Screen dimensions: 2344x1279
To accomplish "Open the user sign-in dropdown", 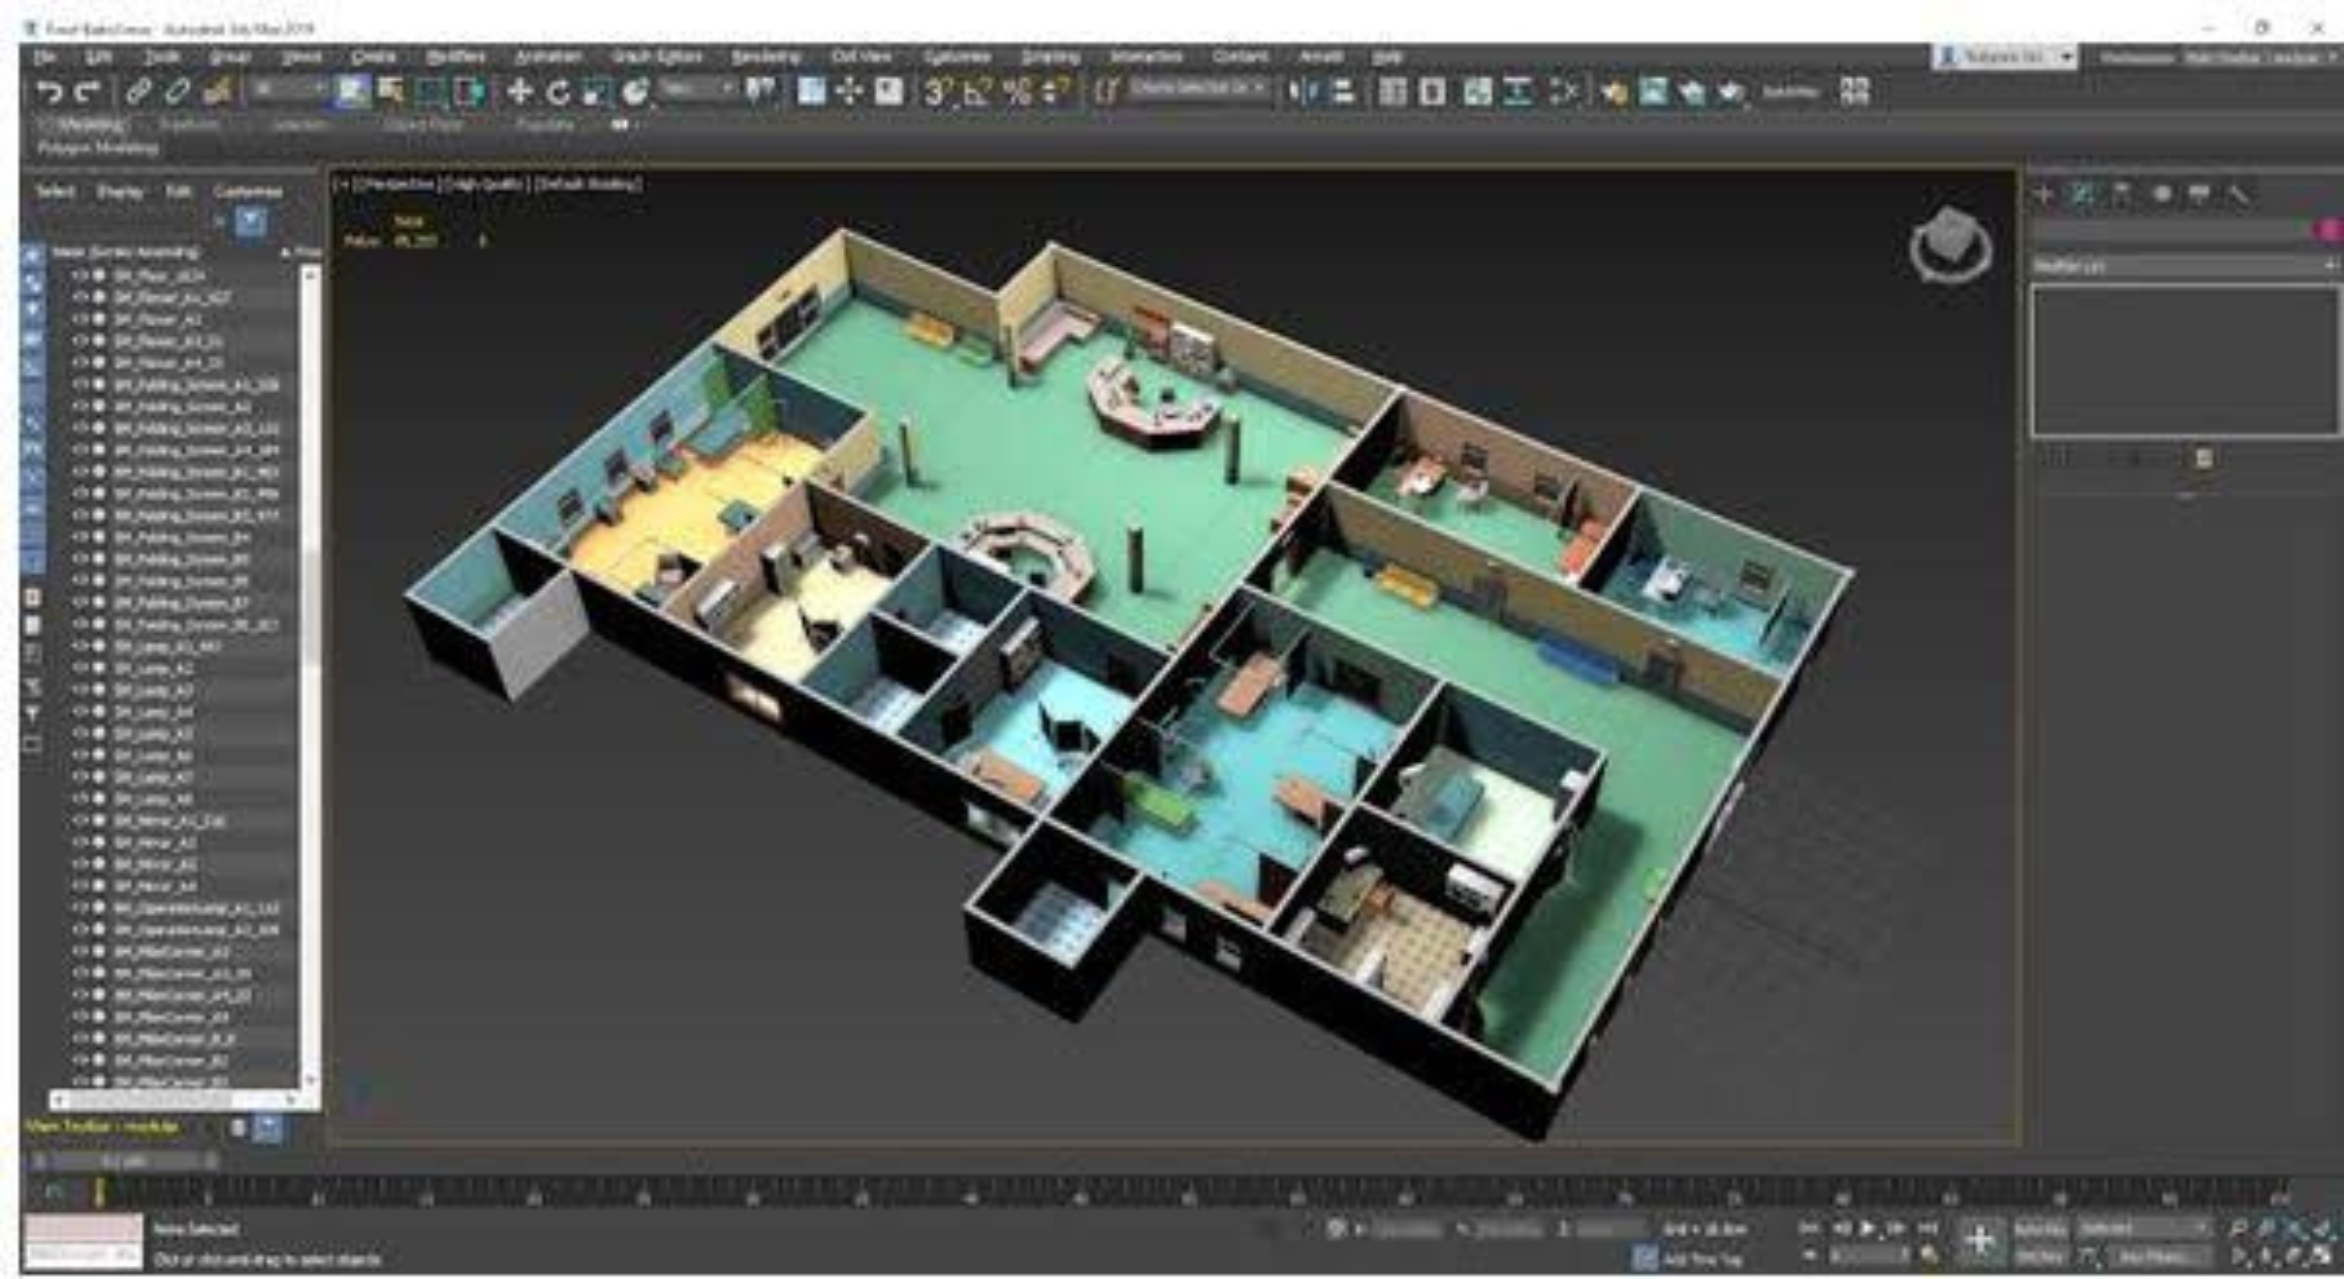I will (2004, 58).
